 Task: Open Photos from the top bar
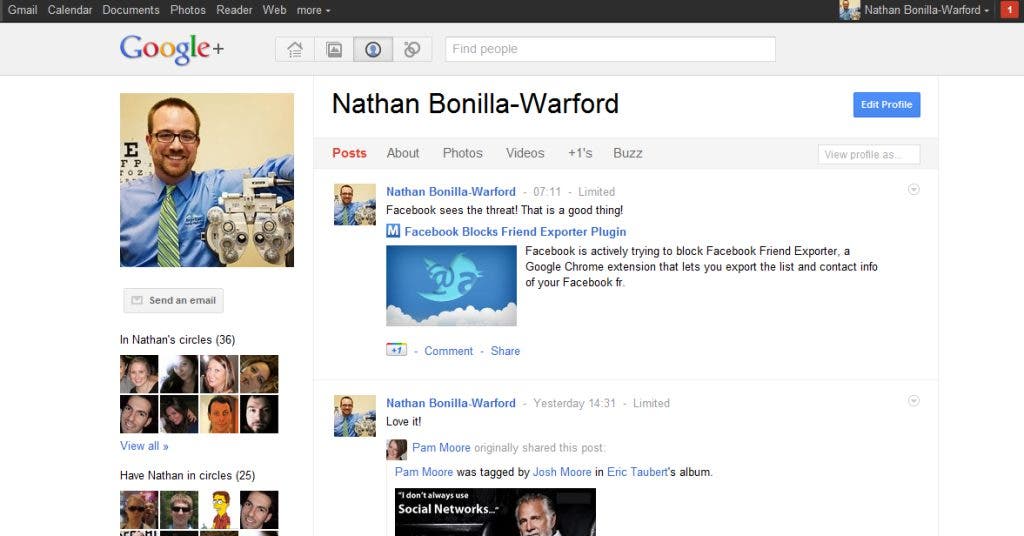click(x=187, y=10)
